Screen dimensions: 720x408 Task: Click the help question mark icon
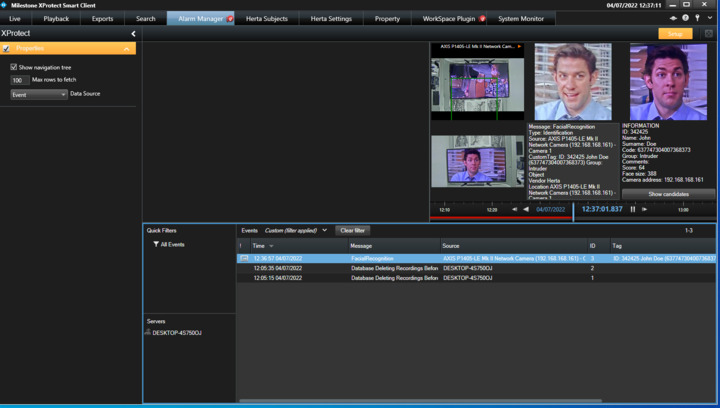pos(685,18)
